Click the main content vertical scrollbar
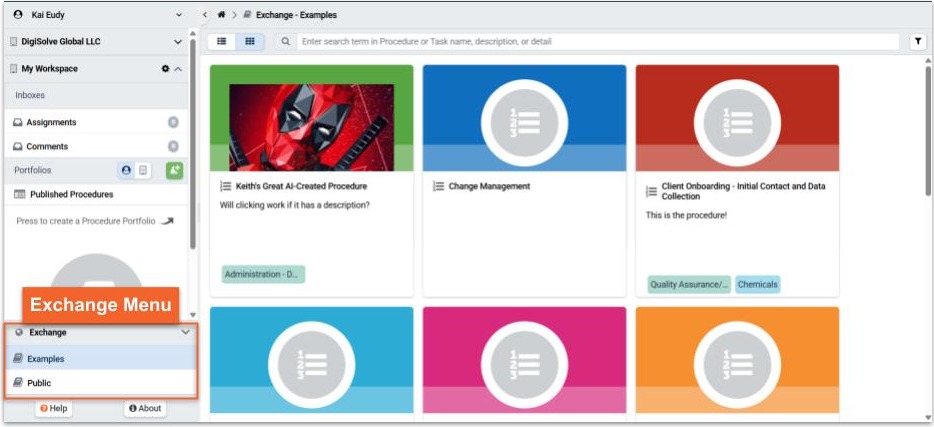Viewport: 934px width, 427px height. pos(928,131)
